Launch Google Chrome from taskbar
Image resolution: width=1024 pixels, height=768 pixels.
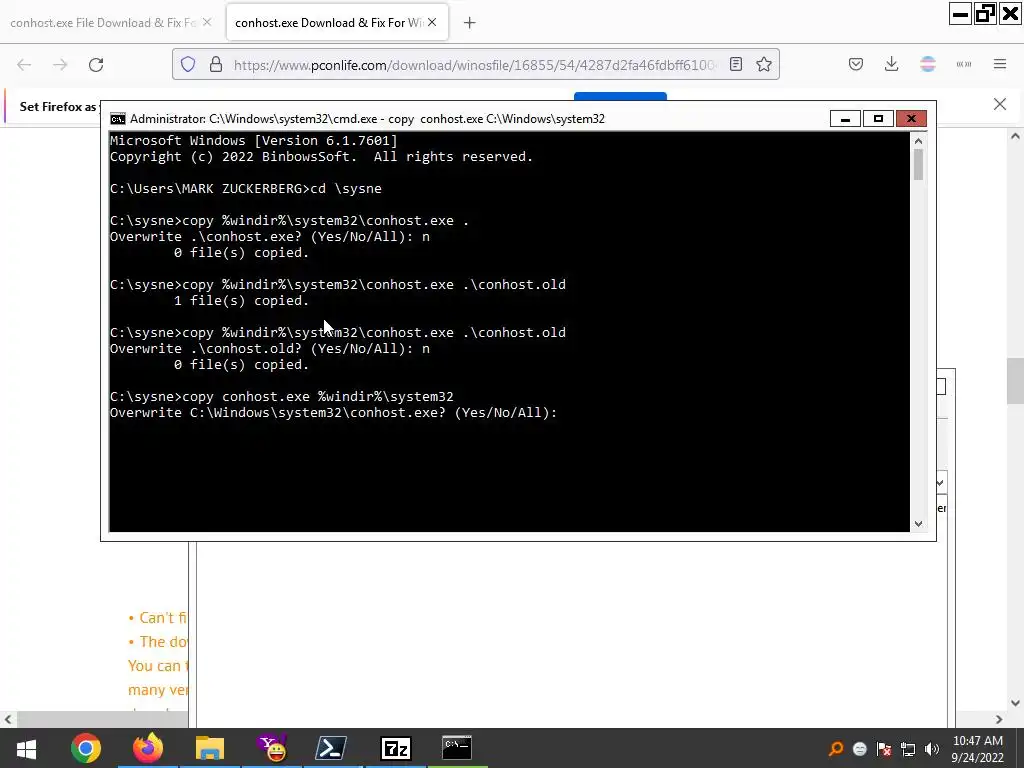[x=86, y=748]
